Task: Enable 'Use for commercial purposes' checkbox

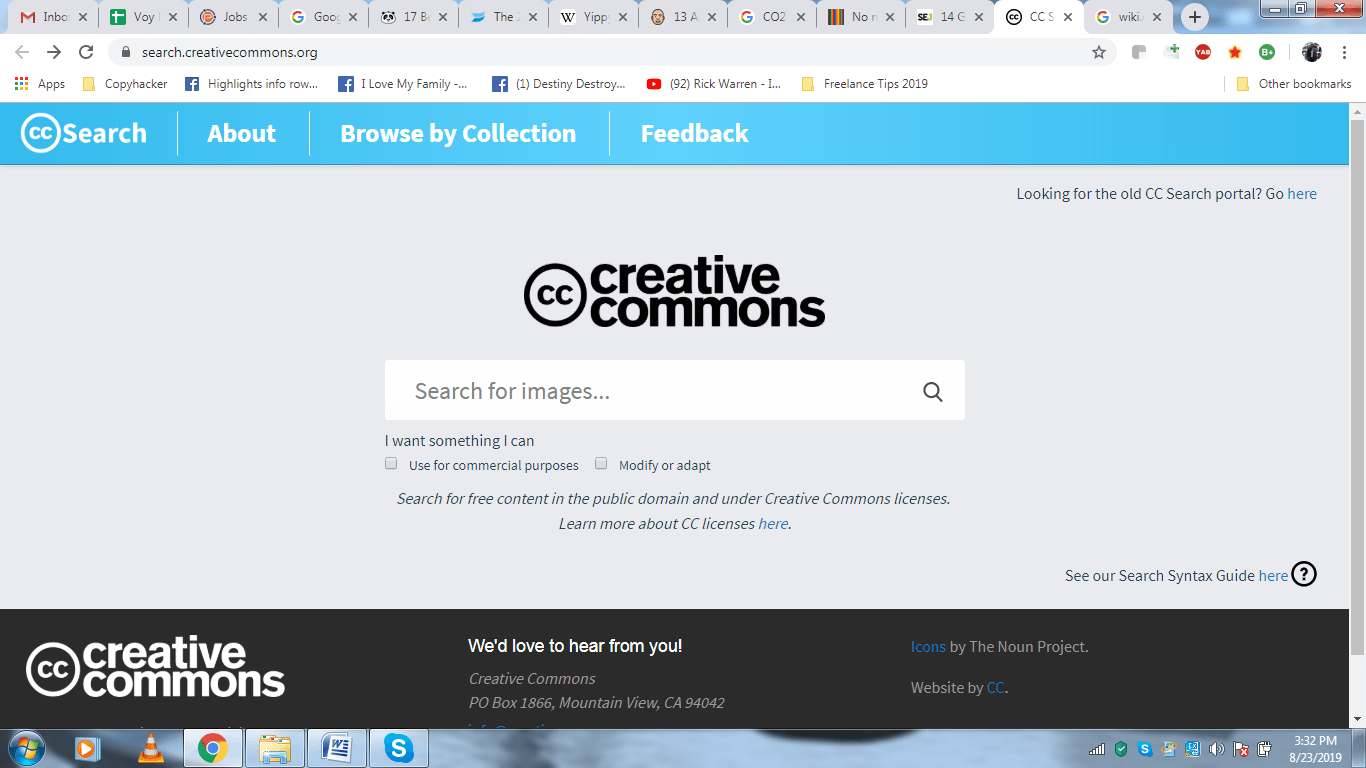Action: pyautogui.click(x=391, y=463)
